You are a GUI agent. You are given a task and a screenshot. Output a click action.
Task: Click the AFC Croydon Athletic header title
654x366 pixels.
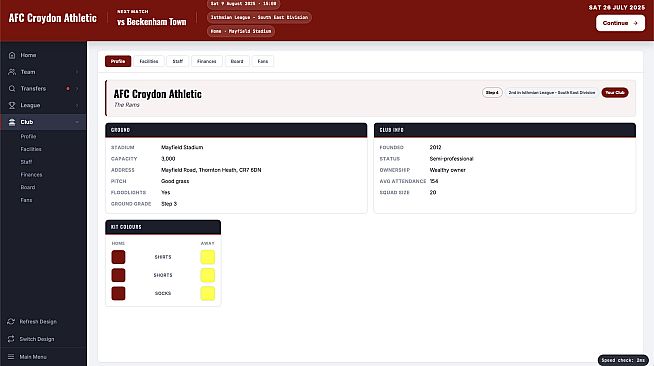[x=53, y=18]
